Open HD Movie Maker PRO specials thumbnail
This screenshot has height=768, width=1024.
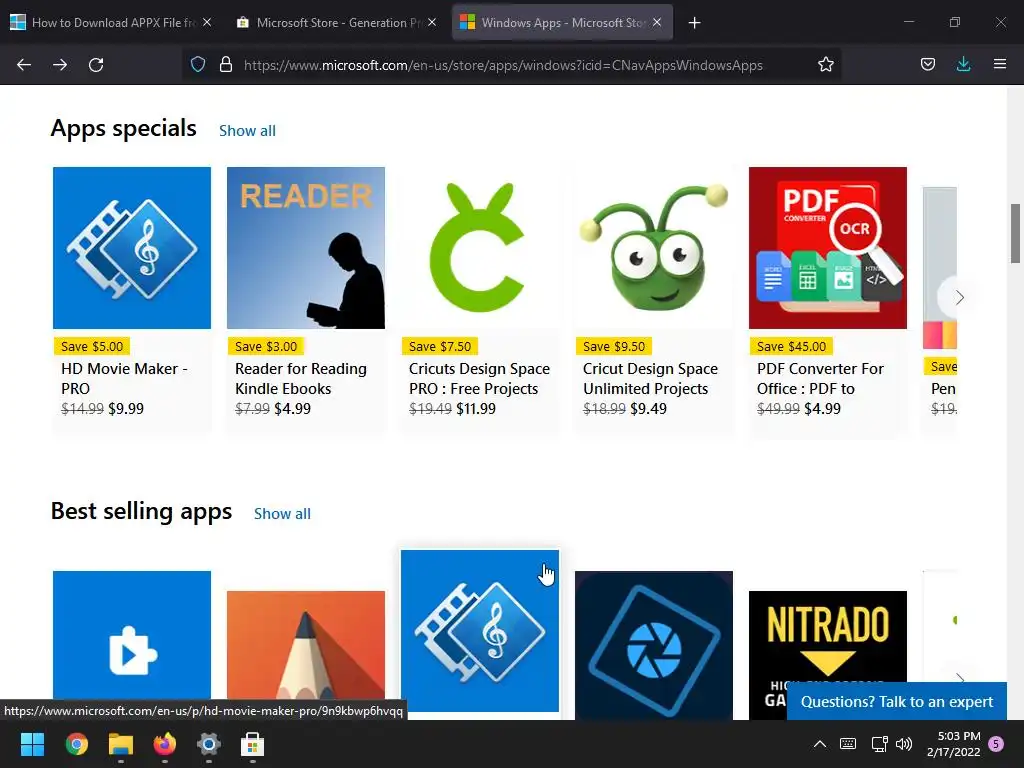(x=132, y=248)
